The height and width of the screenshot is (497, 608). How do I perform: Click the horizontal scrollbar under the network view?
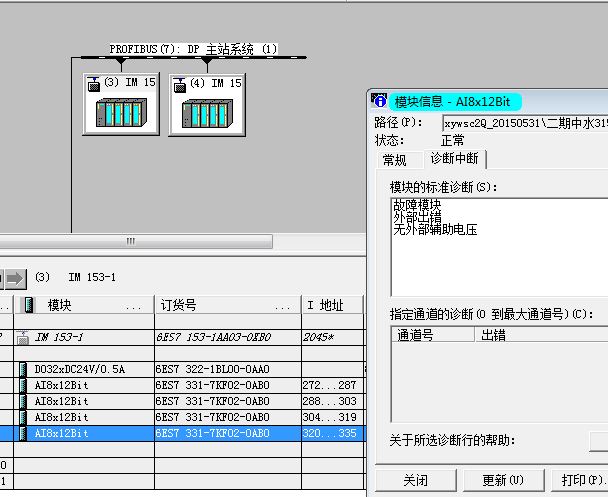(x=136, y=241)
